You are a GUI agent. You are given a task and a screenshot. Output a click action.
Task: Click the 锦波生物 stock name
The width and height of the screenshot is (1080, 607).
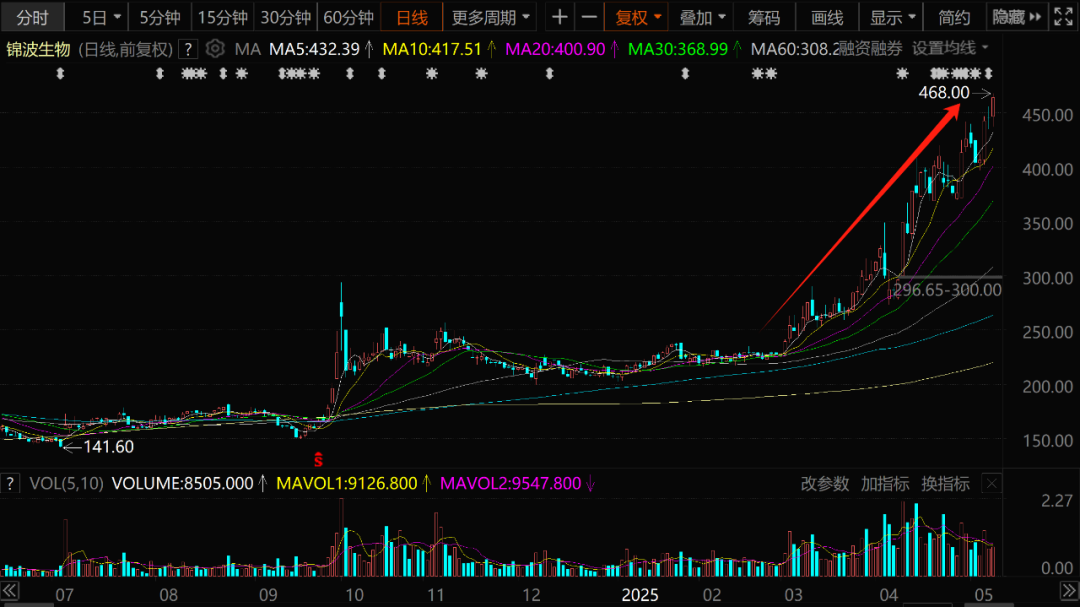pyautogui.click(x=38, y=49)
